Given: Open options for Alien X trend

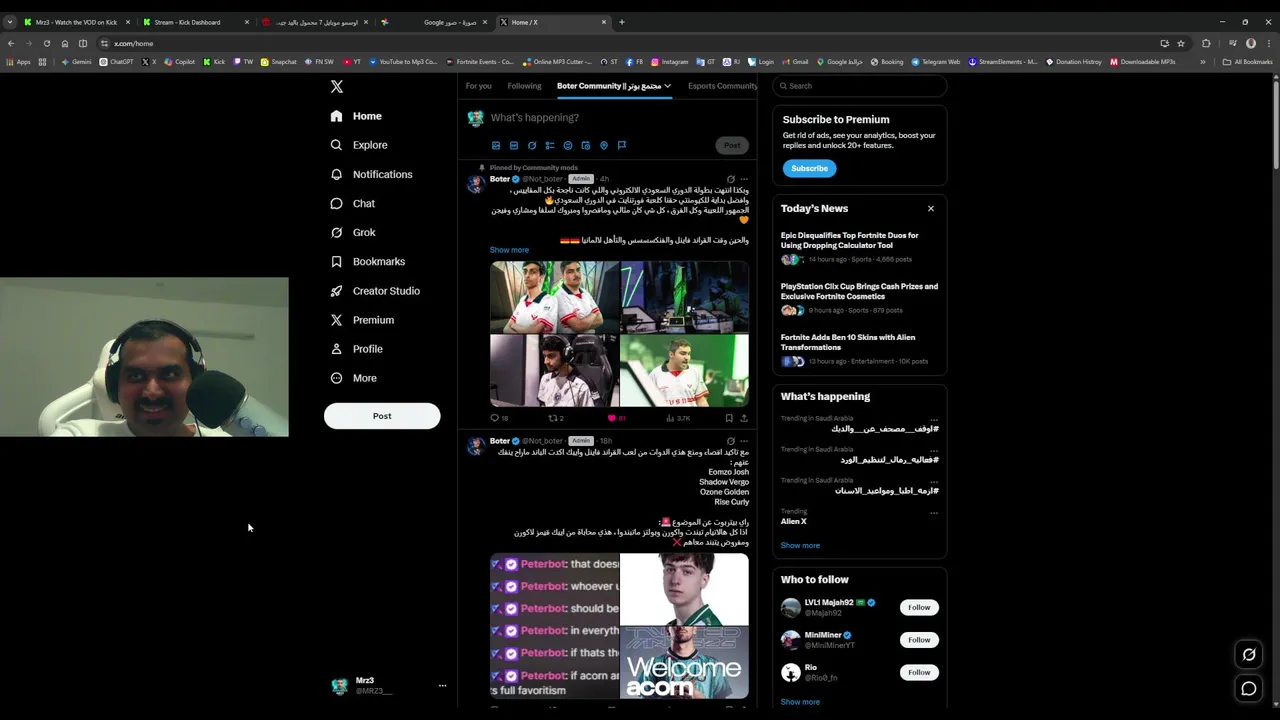Looking at the screenshot, I should coord(934,512).
